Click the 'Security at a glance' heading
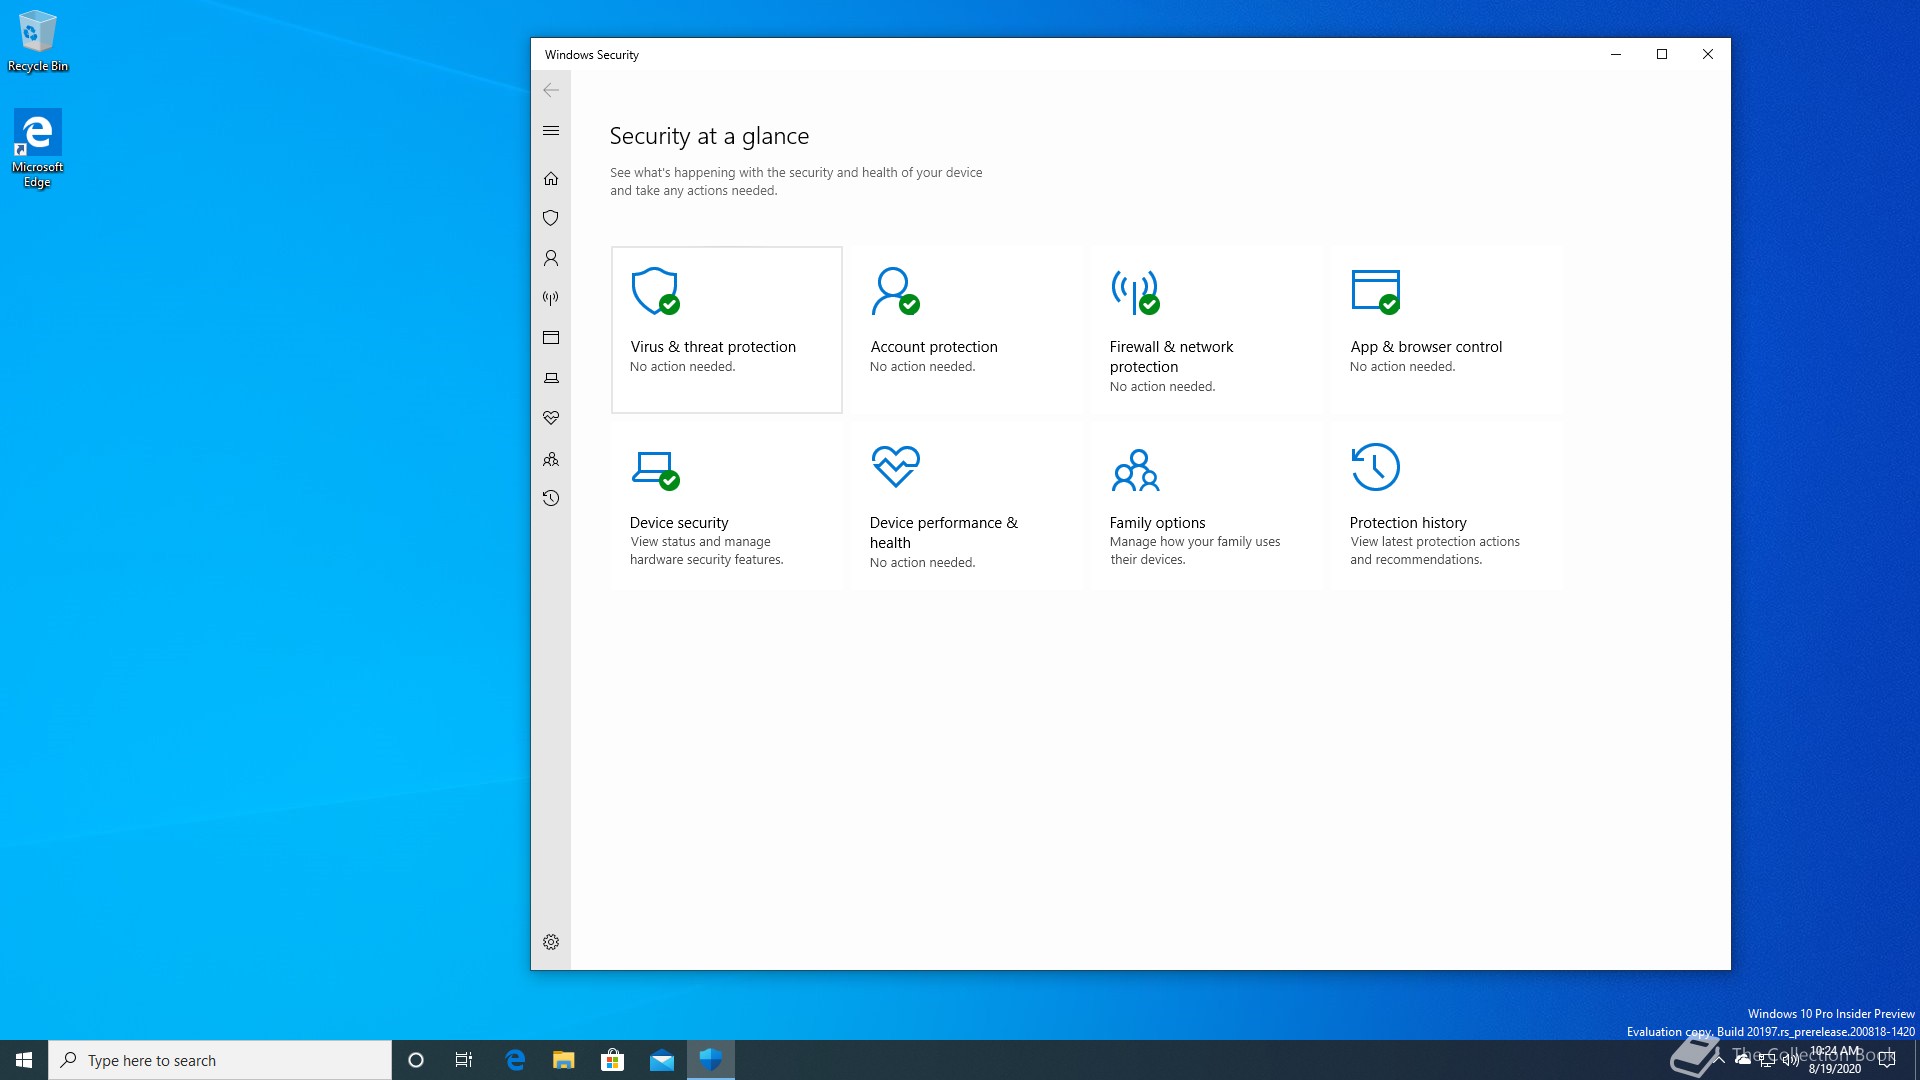 pyautogui.click(x=709, y=136)
